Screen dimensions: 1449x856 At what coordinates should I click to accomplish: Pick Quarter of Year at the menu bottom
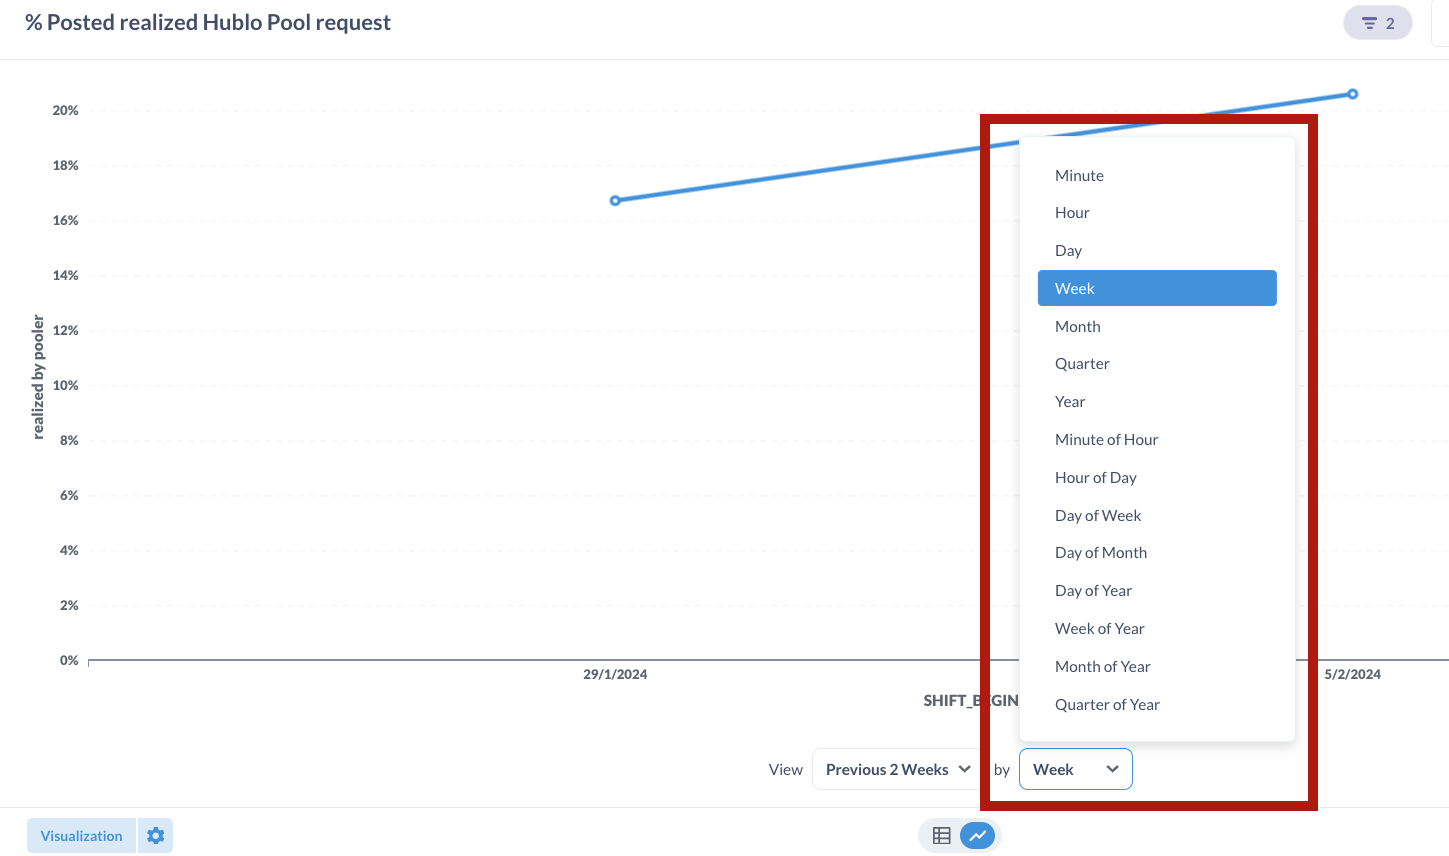1107,704
